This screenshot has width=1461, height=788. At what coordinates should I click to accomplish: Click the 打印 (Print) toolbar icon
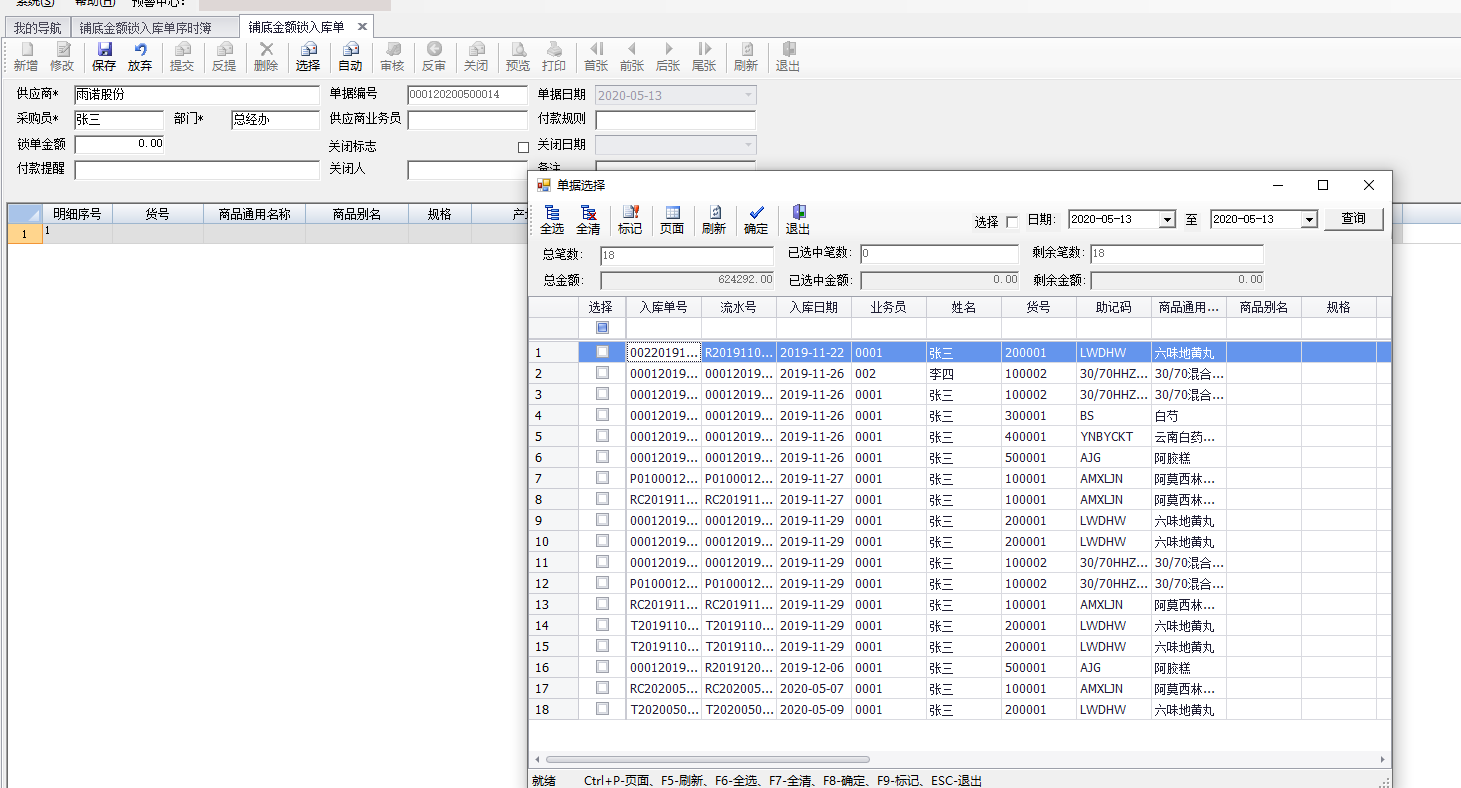coord(554,56)
